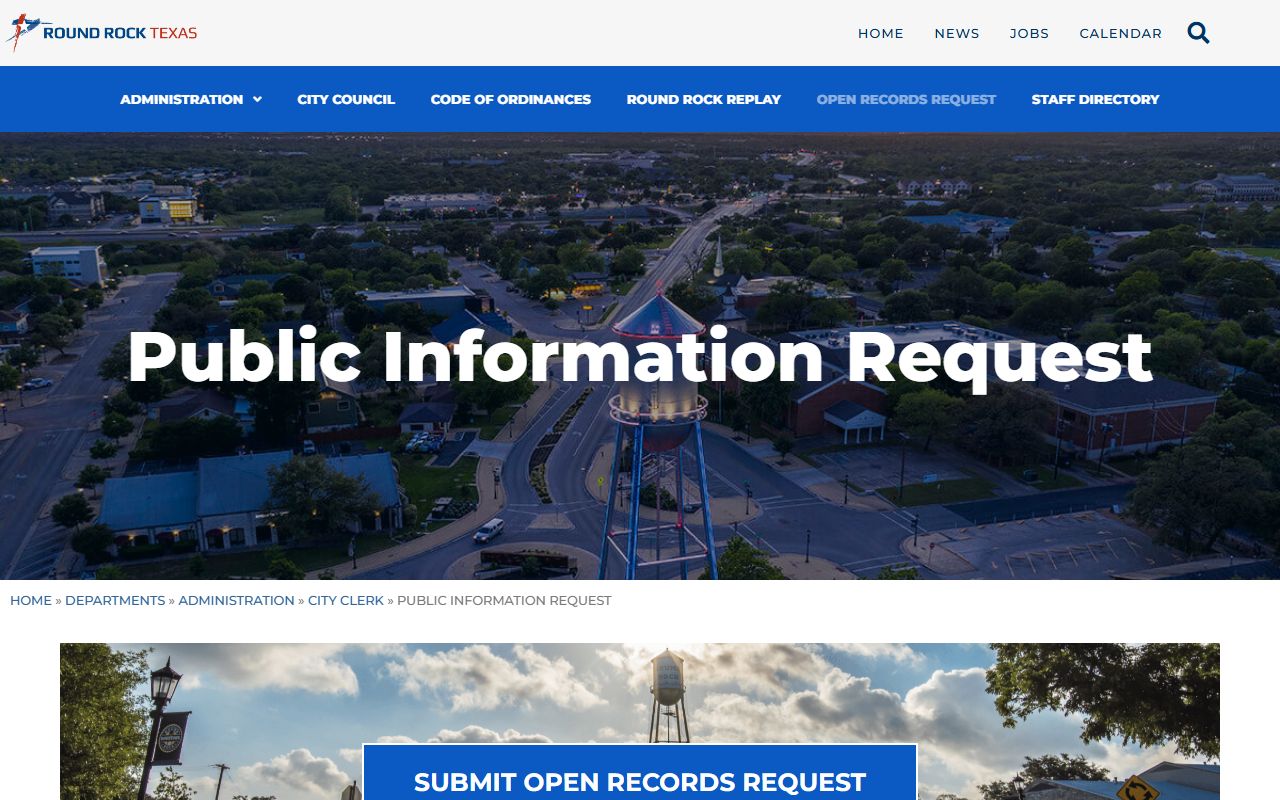This screenshot has width=1280, height=800.
Task: Click the Public Information Request heading
Action: [x=640, y=356]
